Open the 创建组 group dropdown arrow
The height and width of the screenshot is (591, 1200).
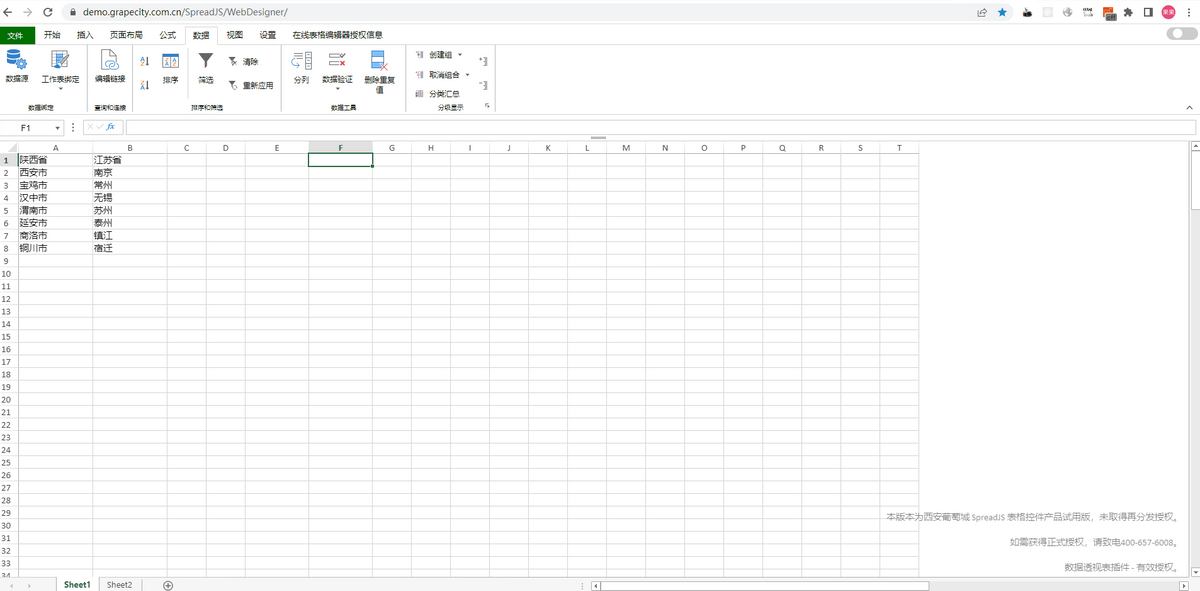(x=460, y=55)
